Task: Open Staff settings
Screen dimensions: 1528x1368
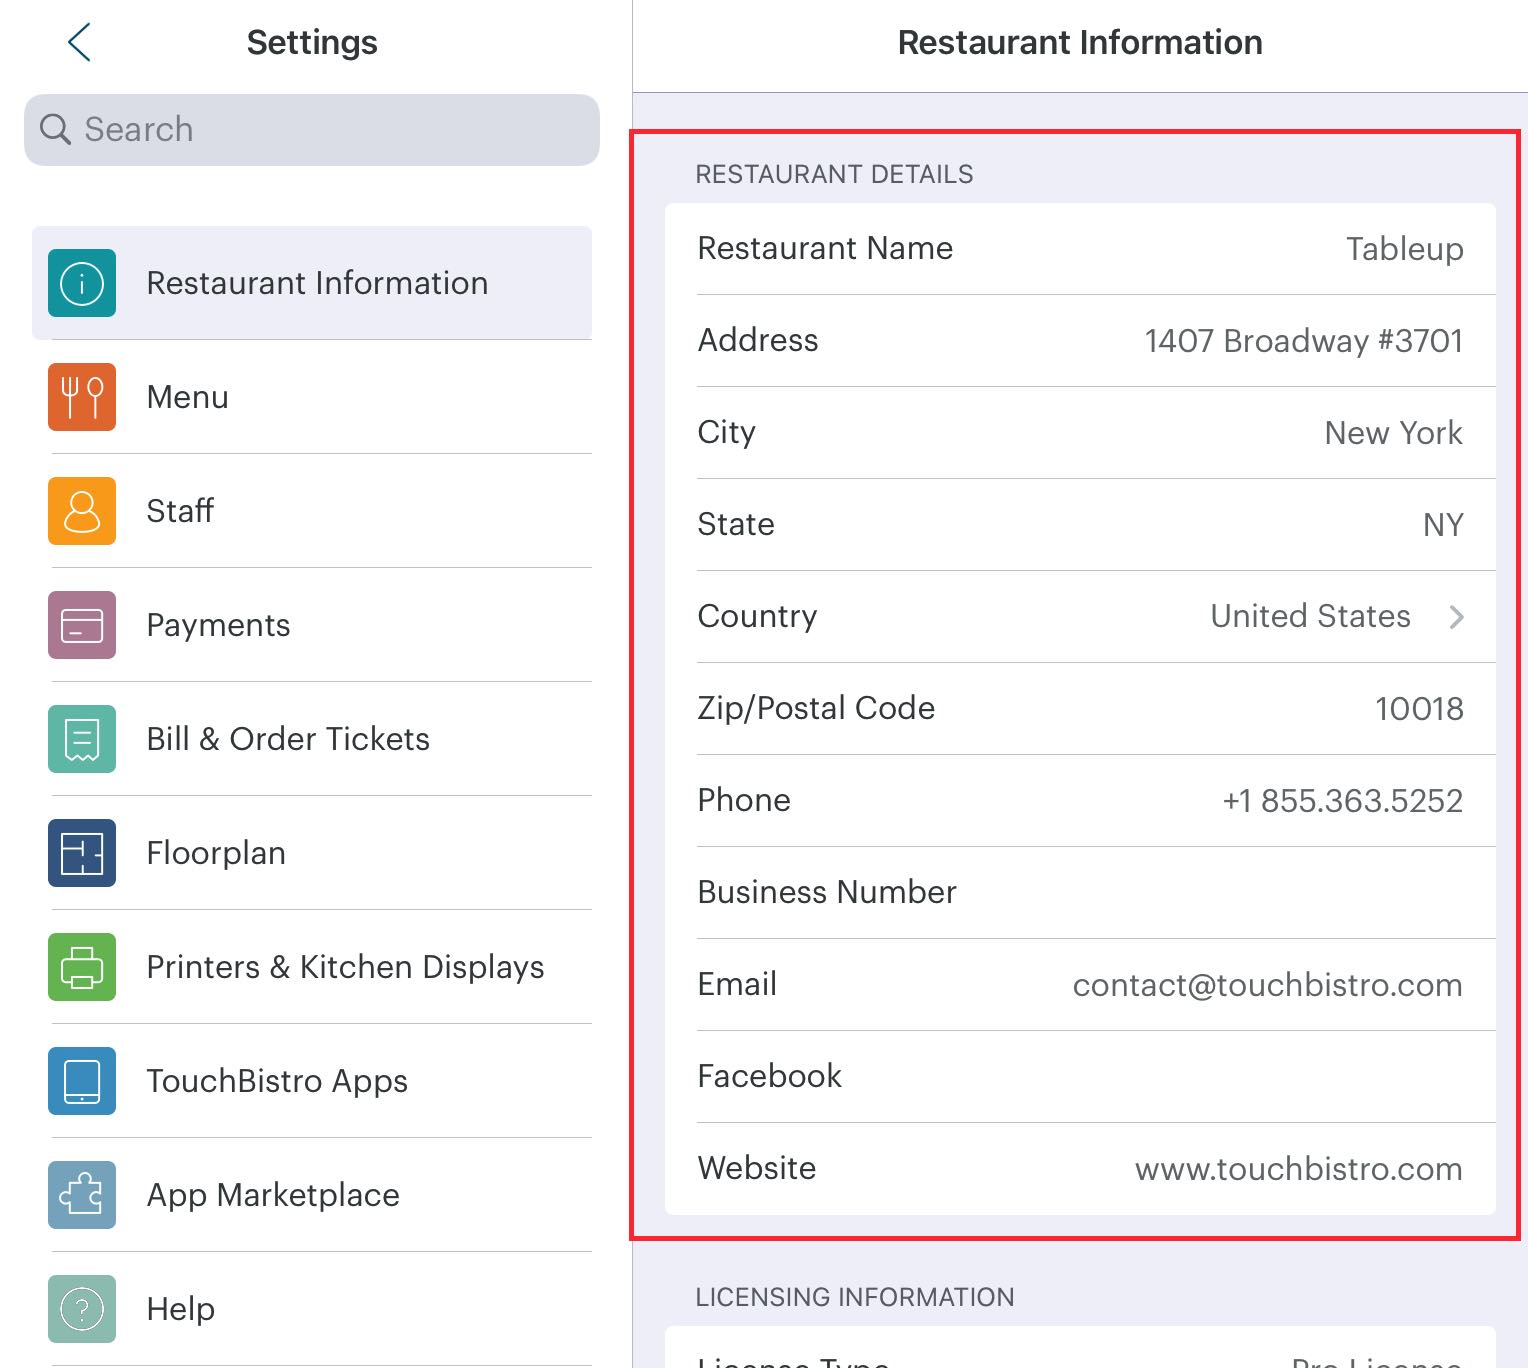Action: [x=312, y=511]
